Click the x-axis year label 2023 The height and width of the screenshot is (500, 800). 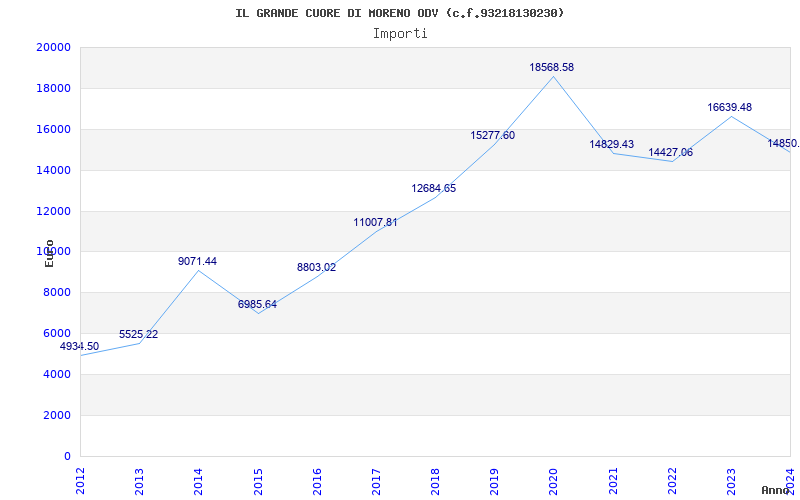pos(732,481)
